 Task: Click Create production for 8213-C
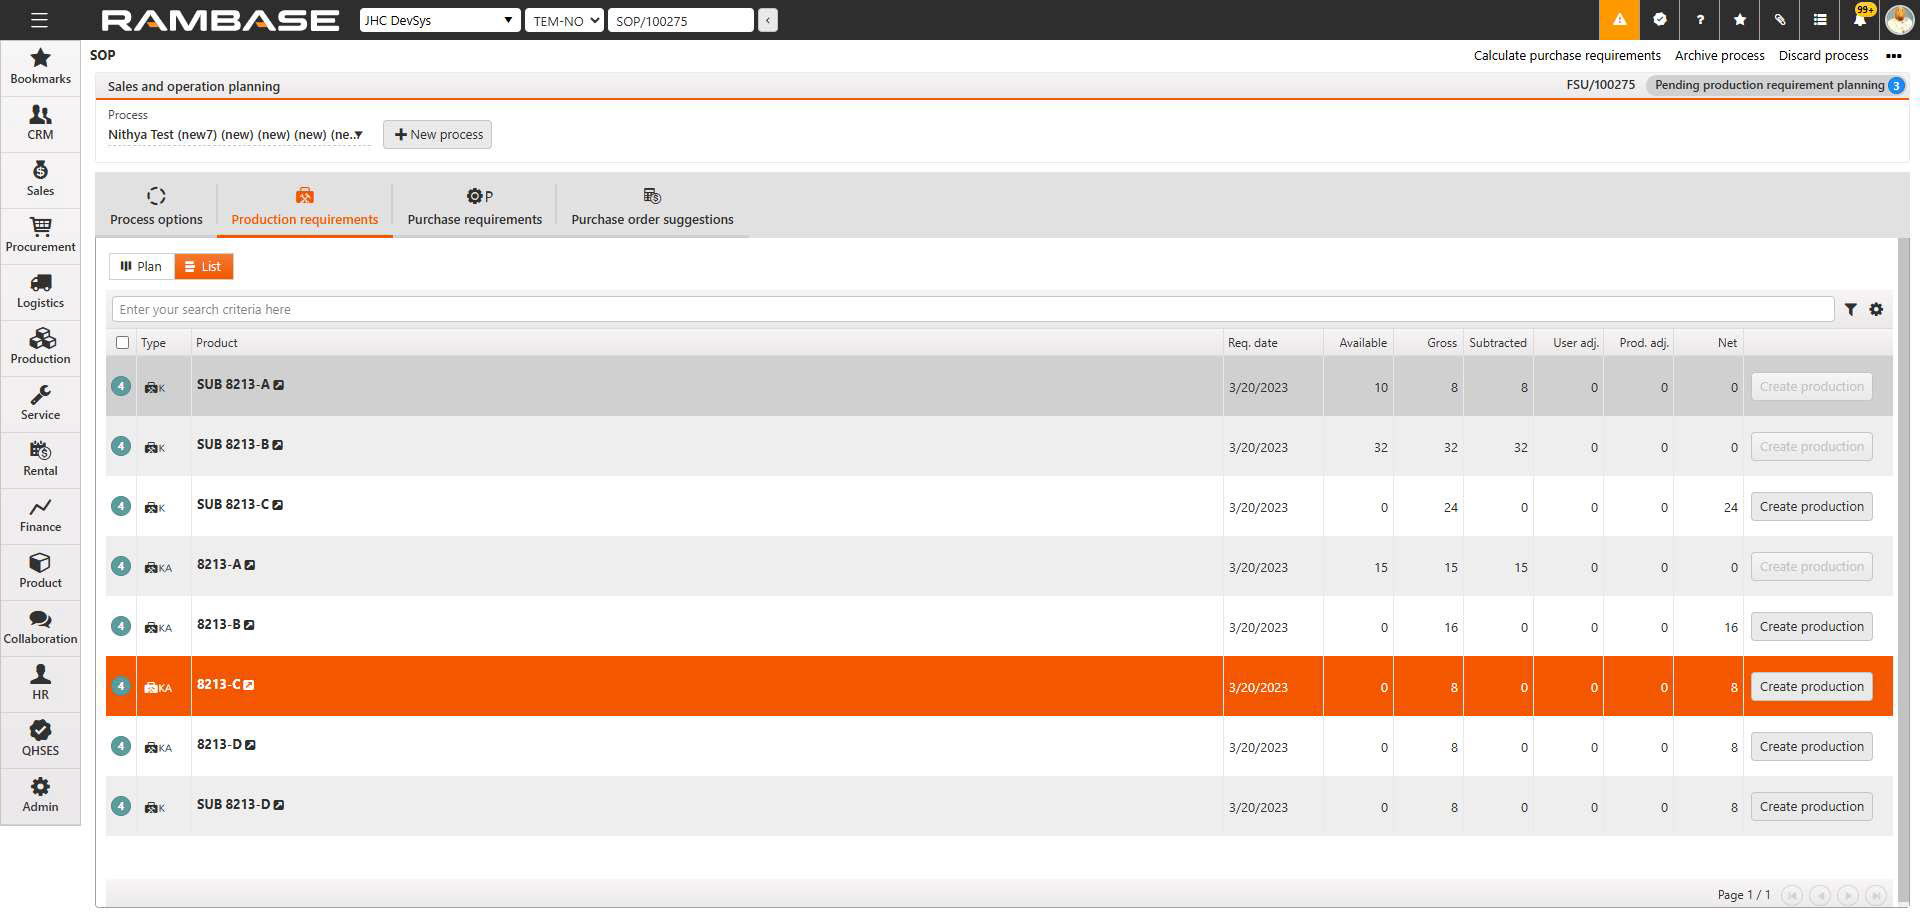(1811, 687)
